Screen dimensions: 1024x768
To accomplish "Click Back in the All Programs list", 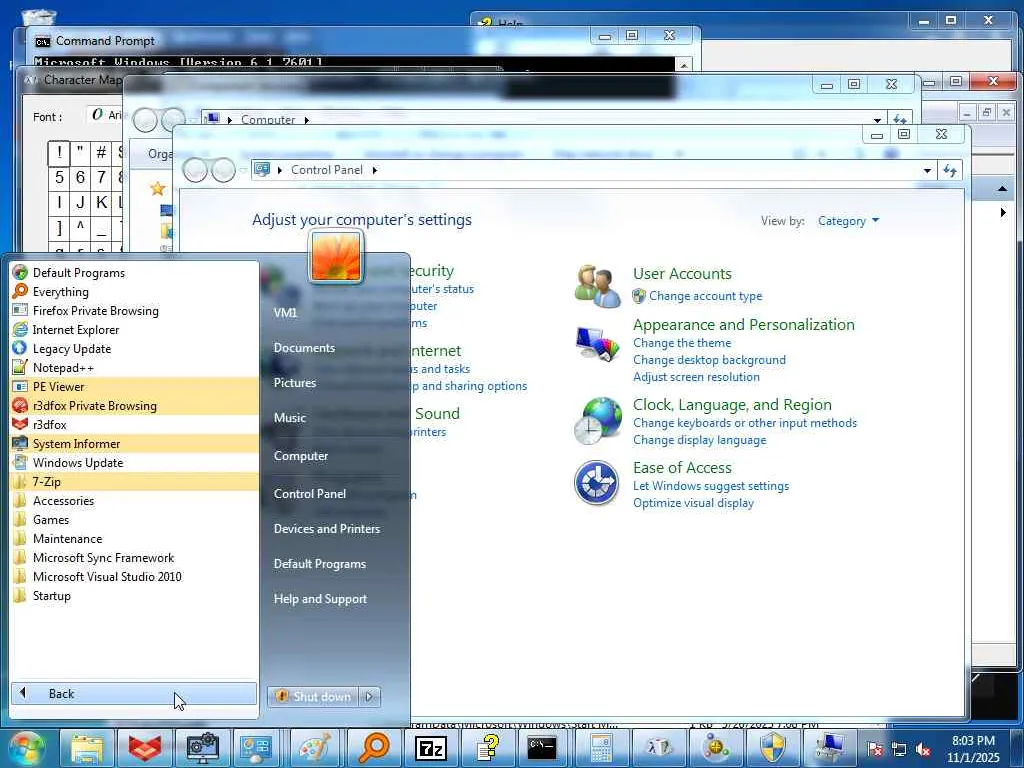I will [134, 694].
